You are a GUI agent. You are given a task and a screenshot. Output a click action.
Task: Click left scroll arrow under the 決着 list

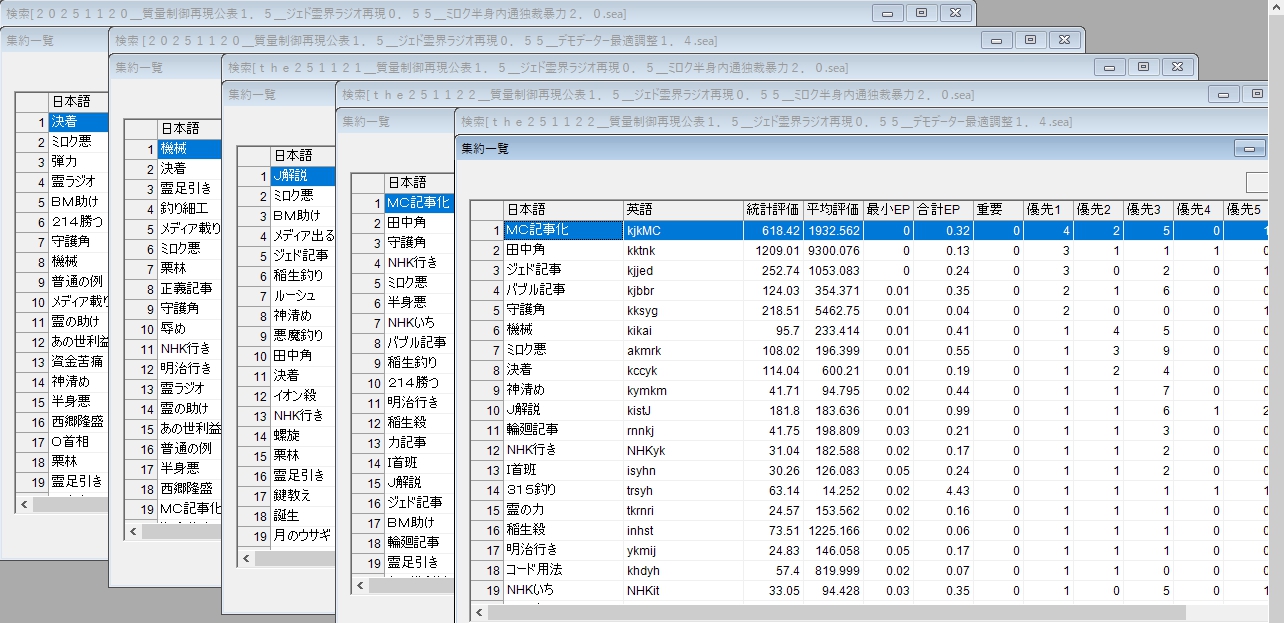pos(24,505)
